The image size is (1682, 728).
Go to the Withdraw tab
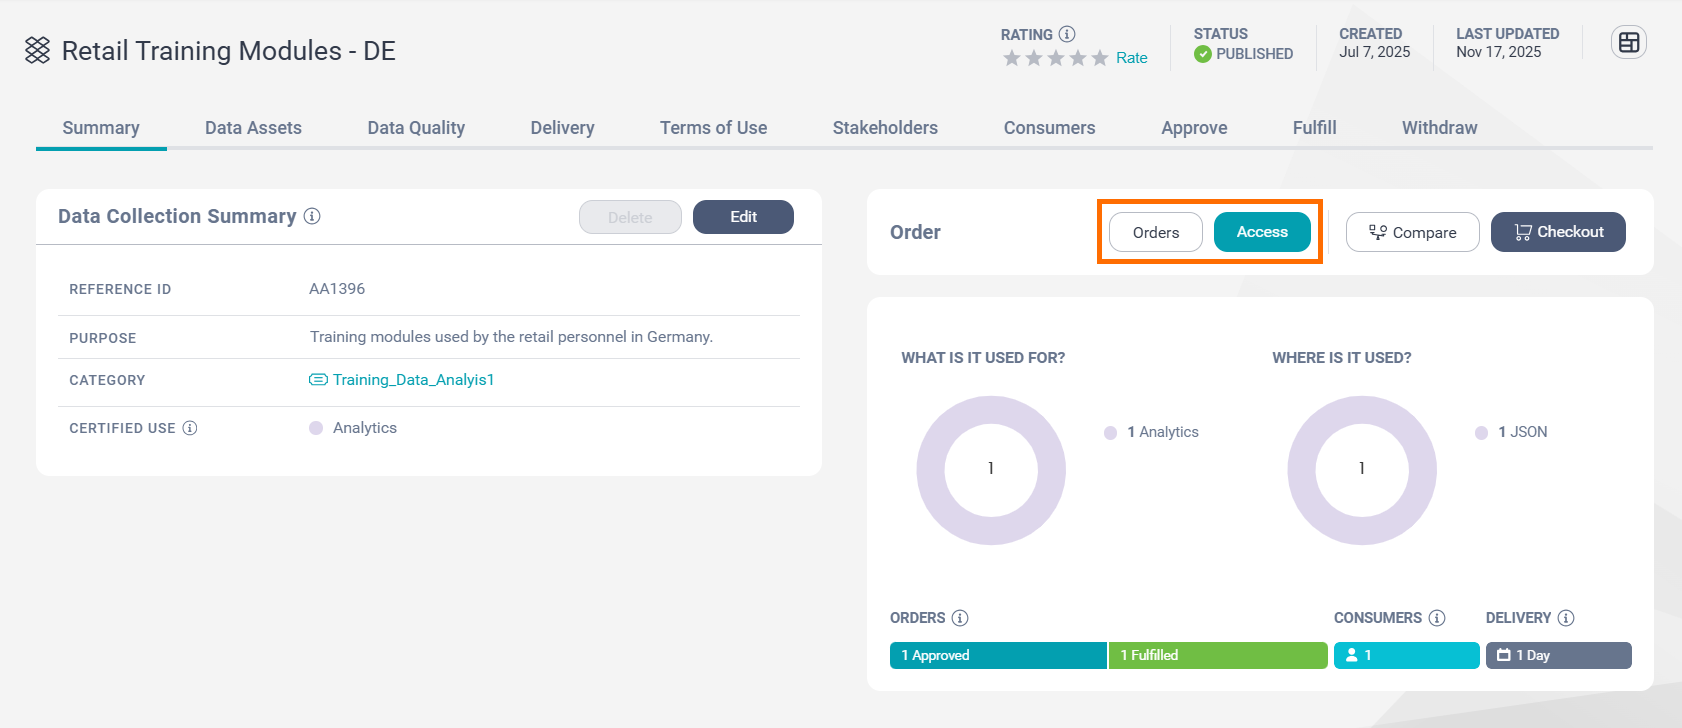pos(1439,128)
